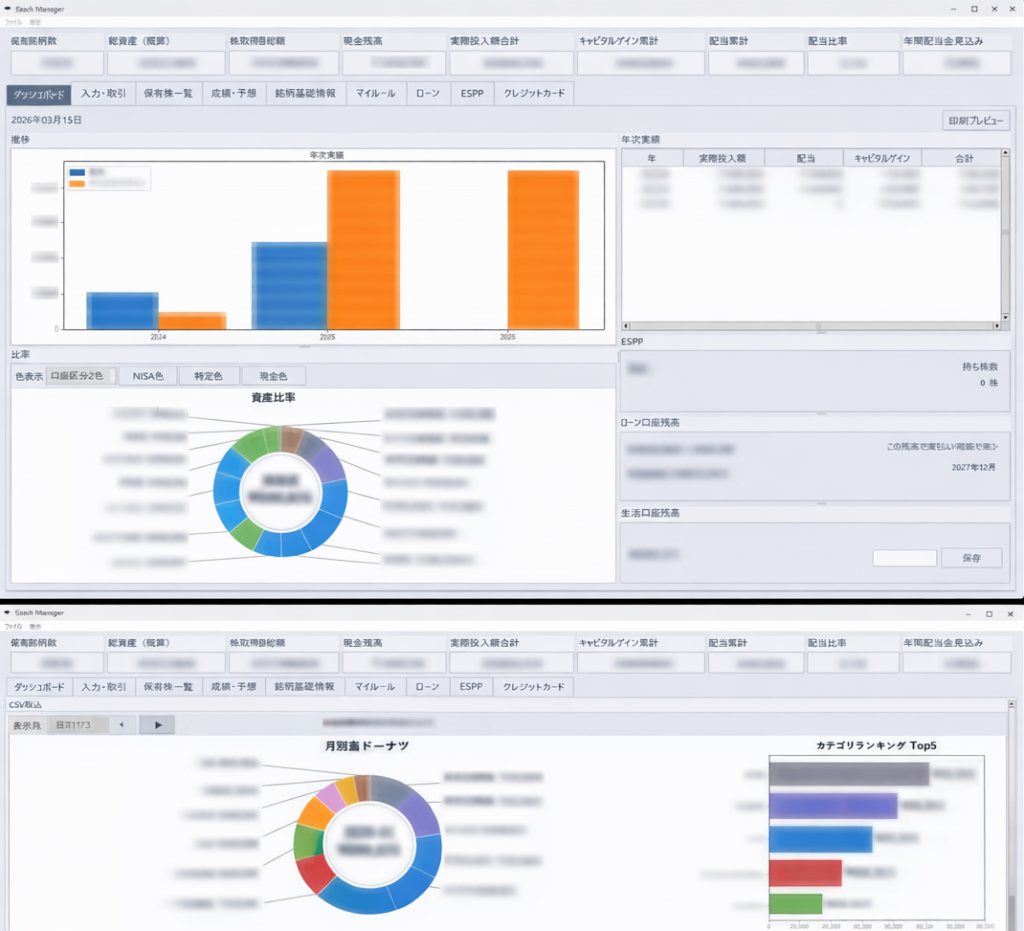Go to previous month with left arrow
Image resolution: width=1024 pixels, height=931 pixels.
[121, 724]
